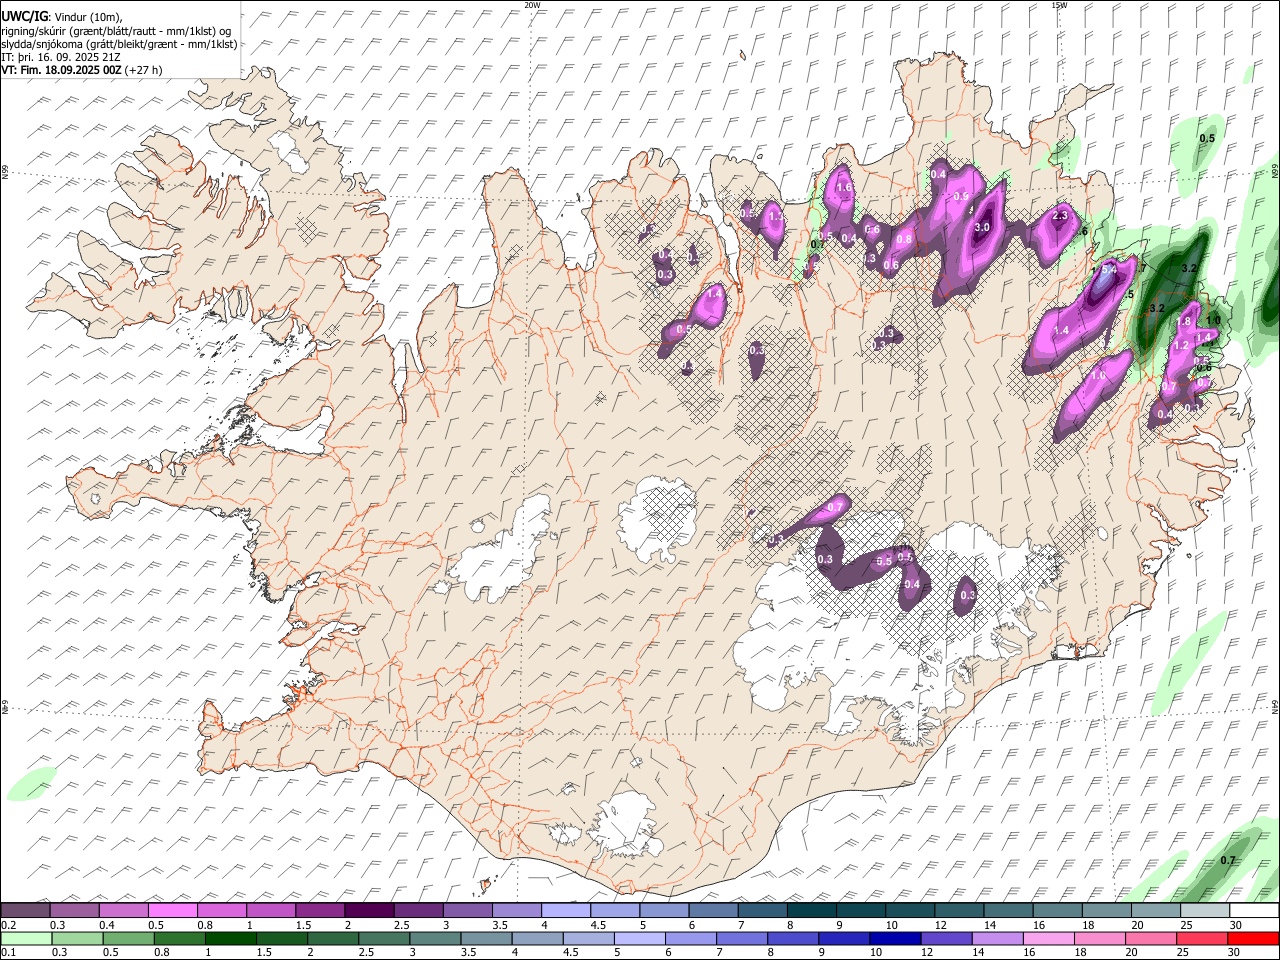Click the dark purple 2 snow-legend swatch

coord(369,910)
